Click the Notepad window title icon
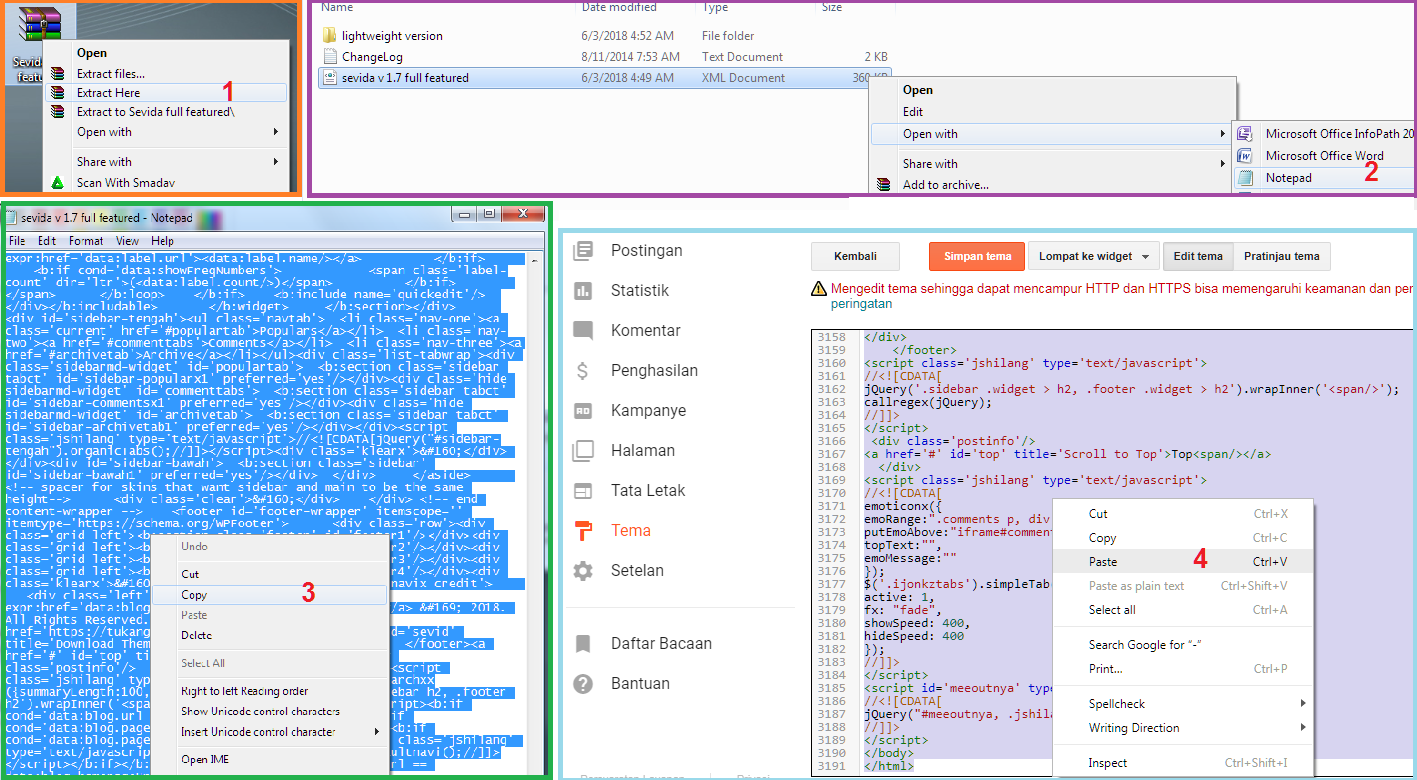The image size is (1417, 780). point(12,217)
